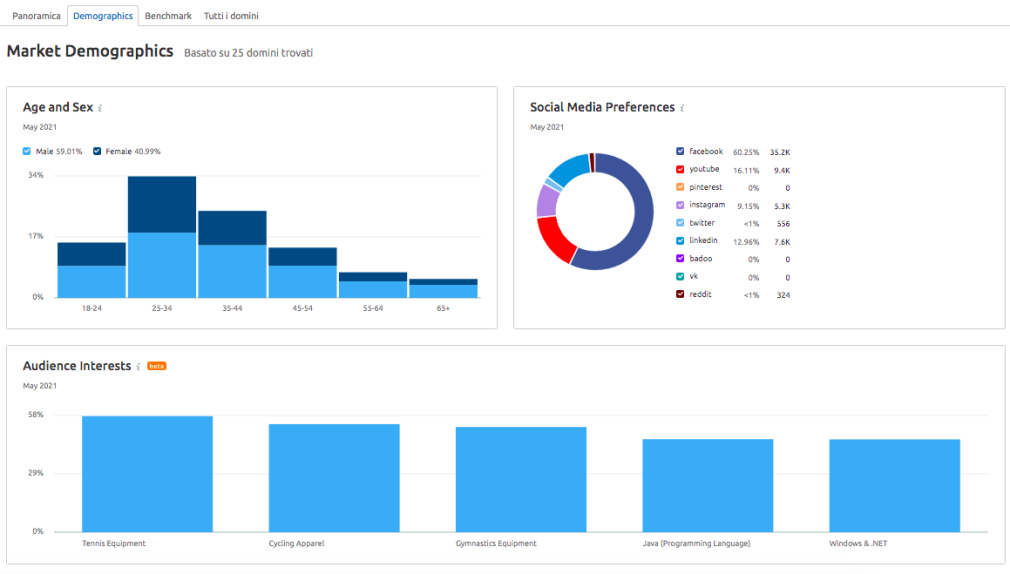
Task: Toggle the reddit checkbox
Action: [x=680, y=294]
